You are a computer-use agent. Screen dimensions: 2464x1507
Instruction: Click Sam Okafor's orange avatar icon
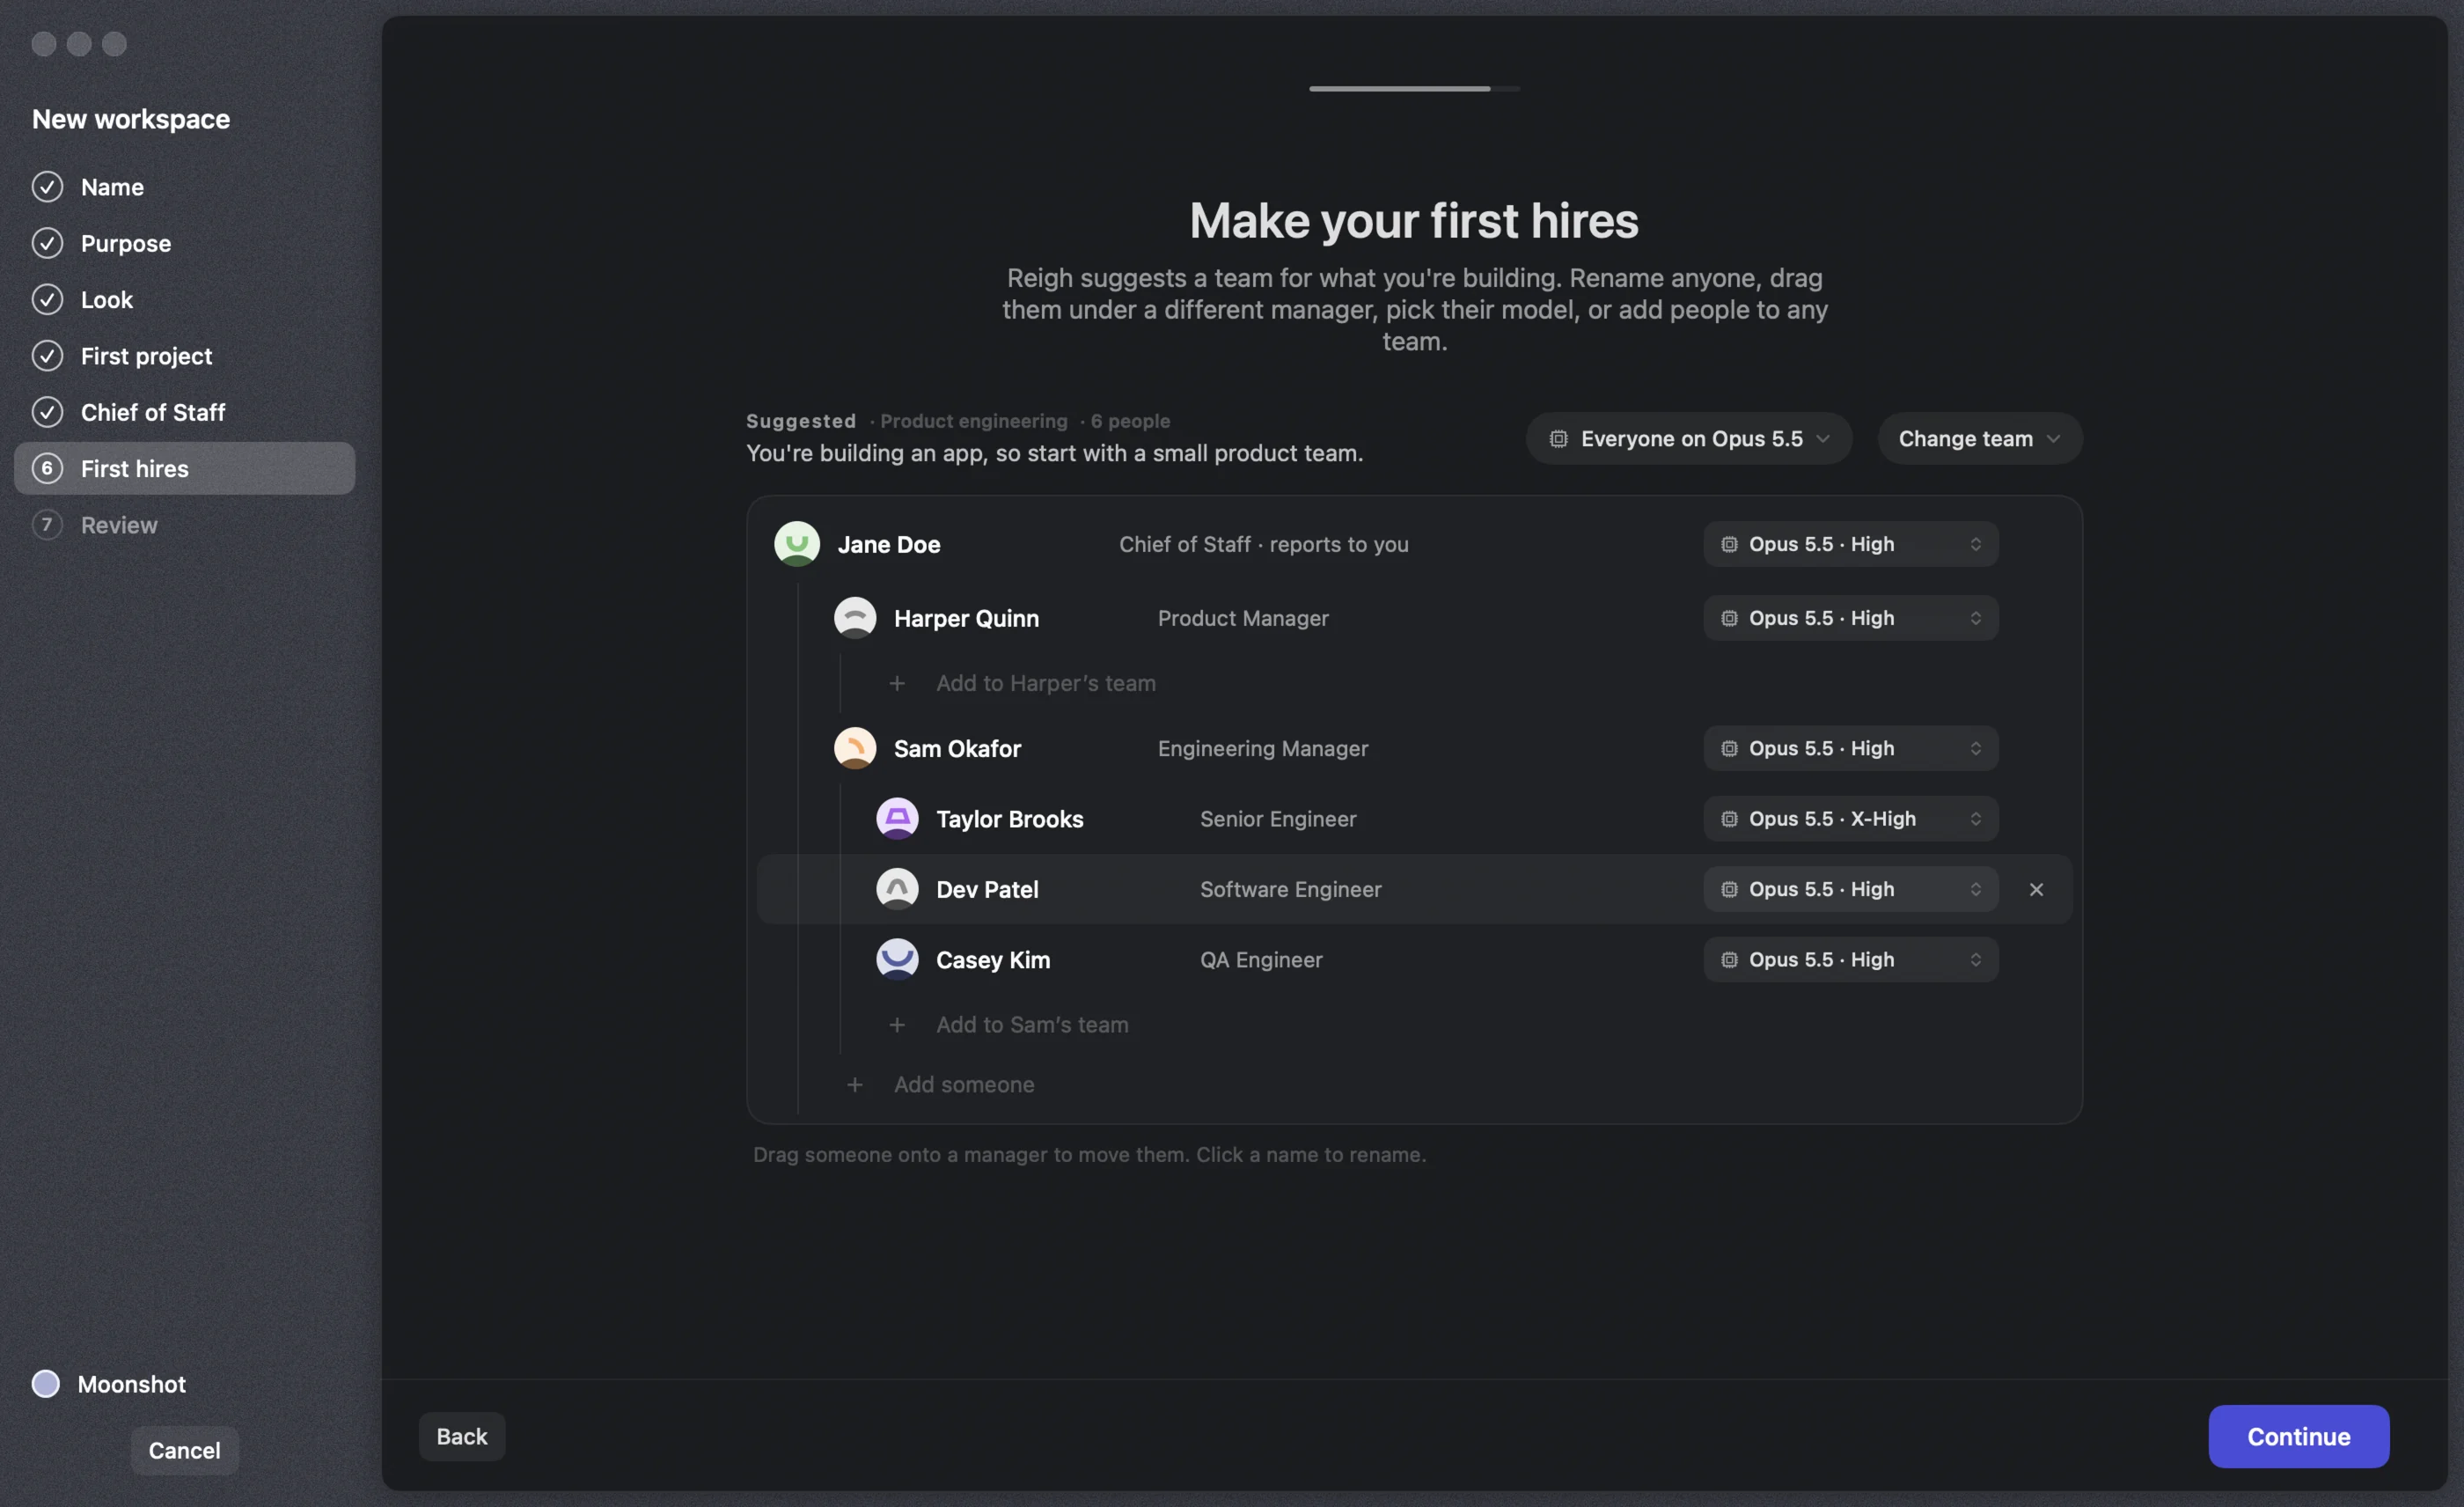[x=855, y=748]
